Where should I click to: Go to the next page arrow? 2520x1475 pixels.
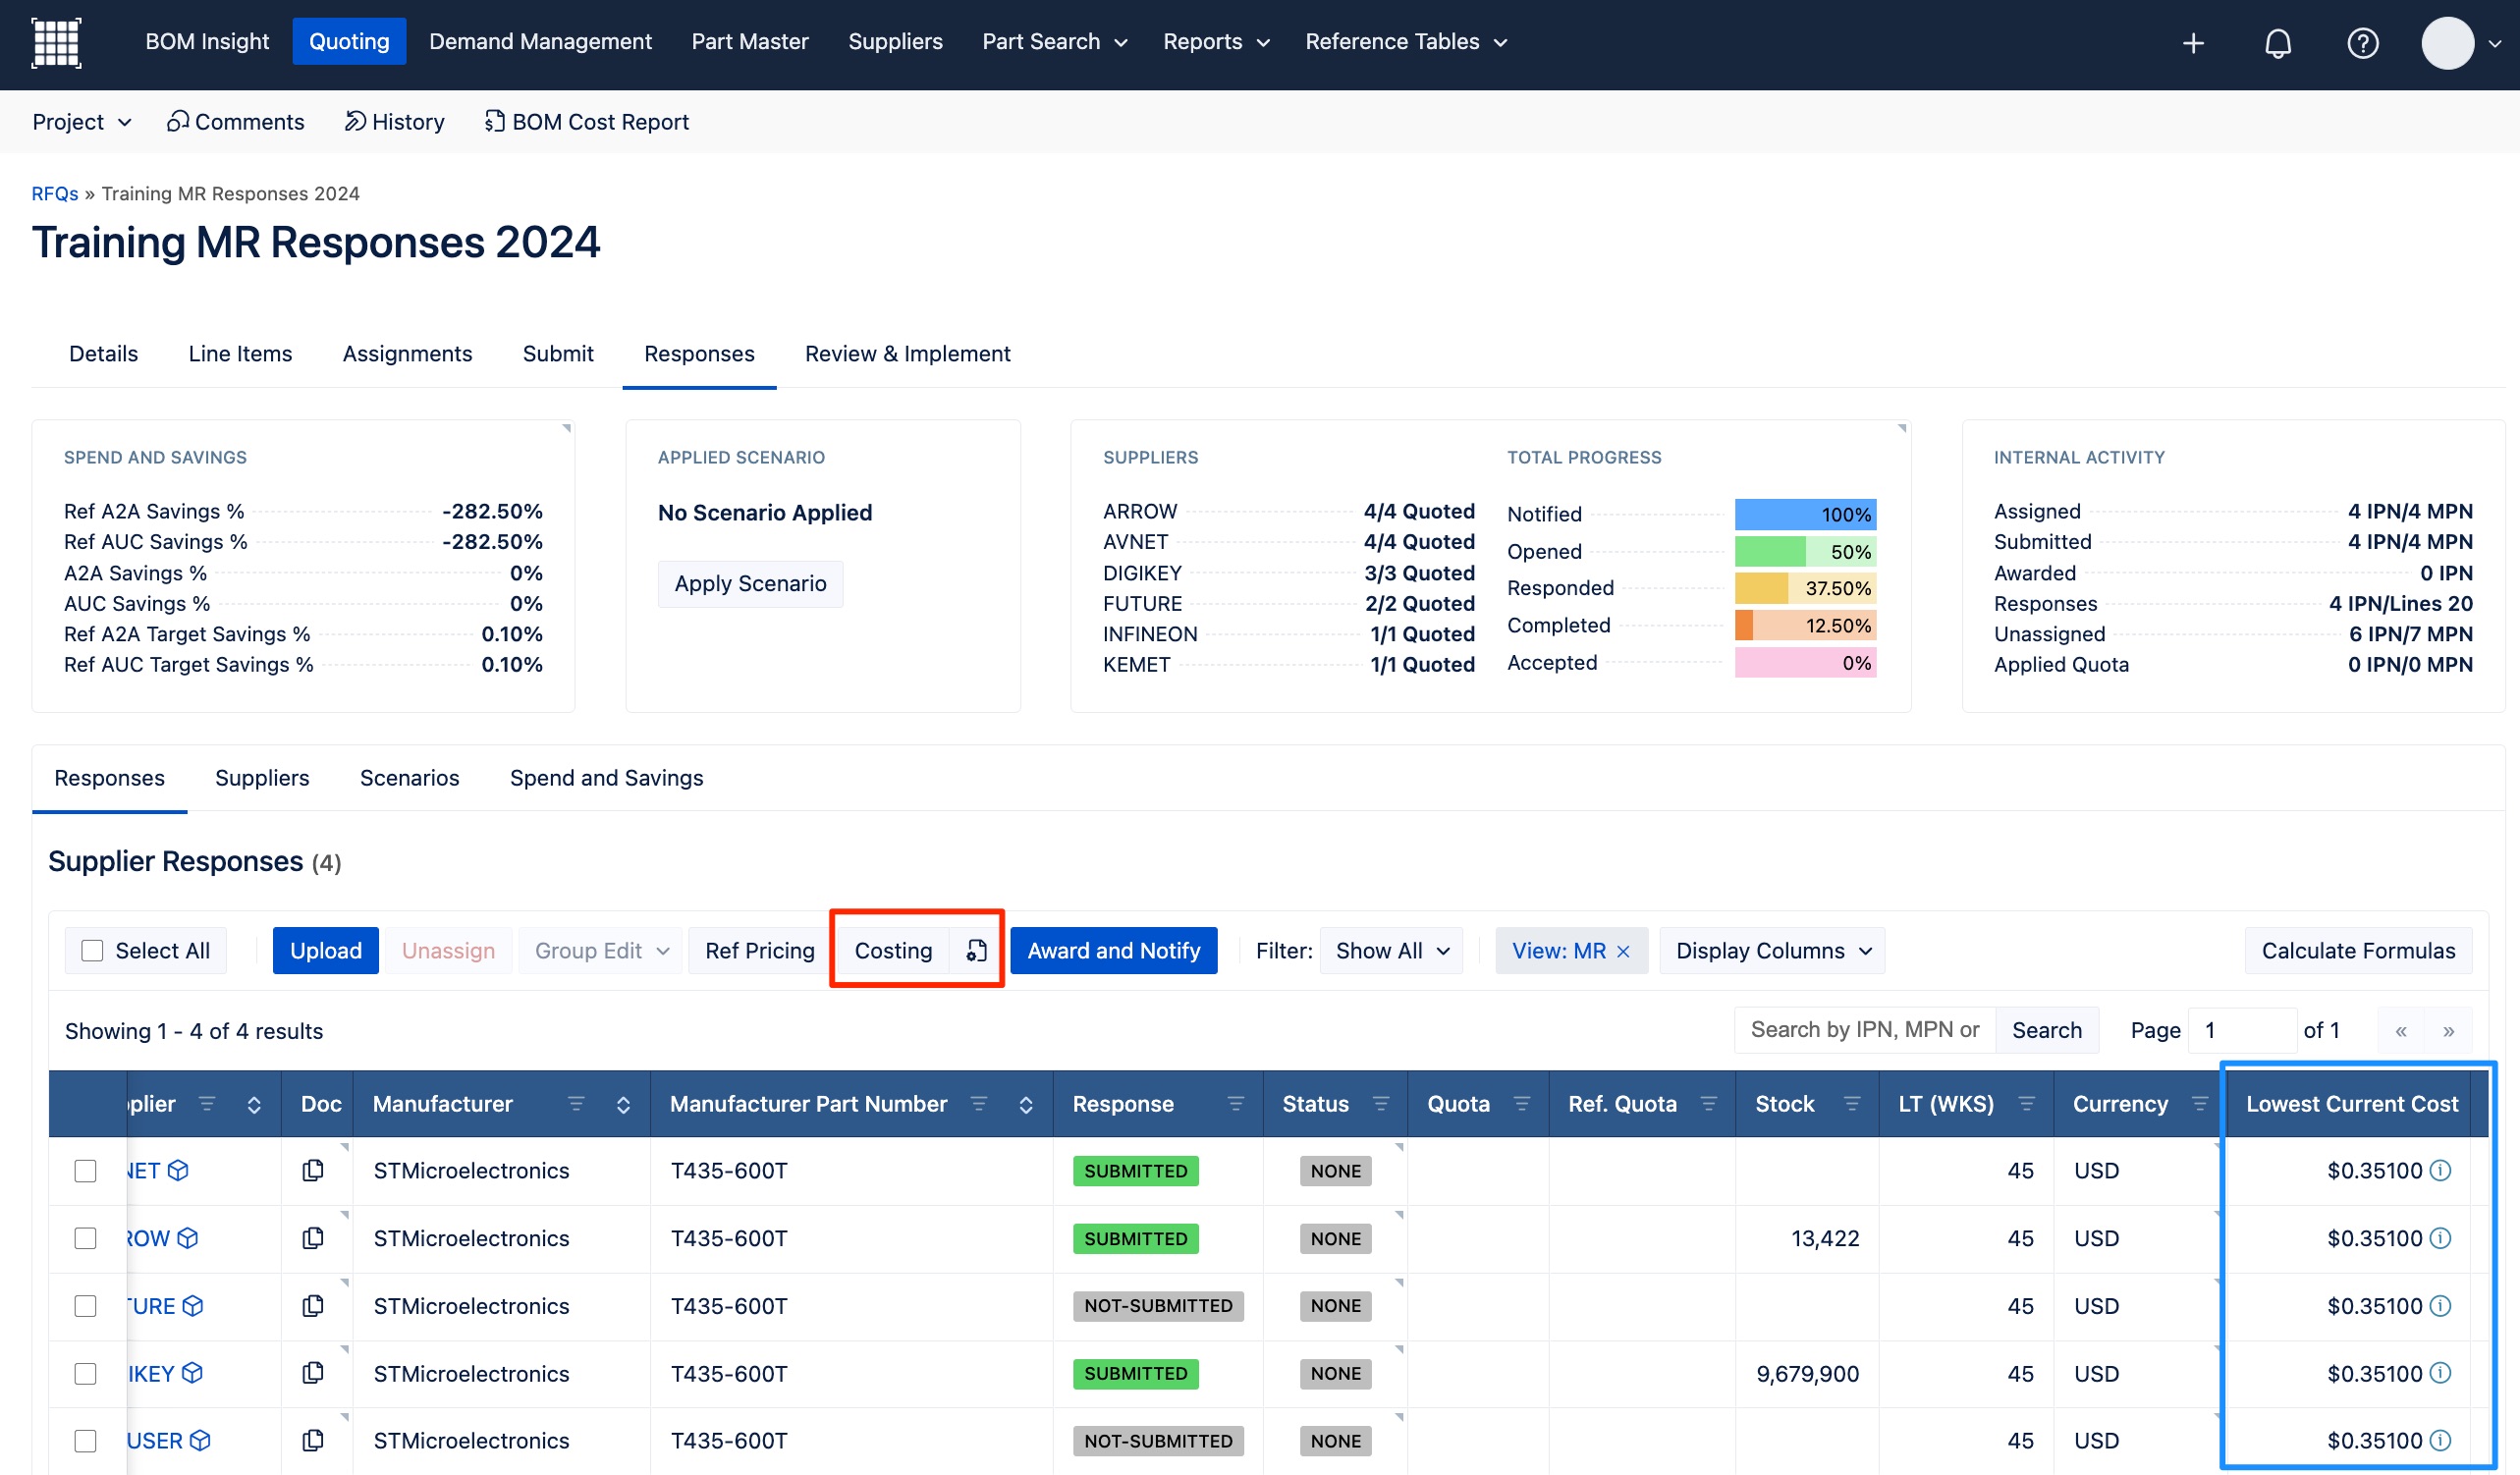pyautogui.click(x=2448, y=1031)
